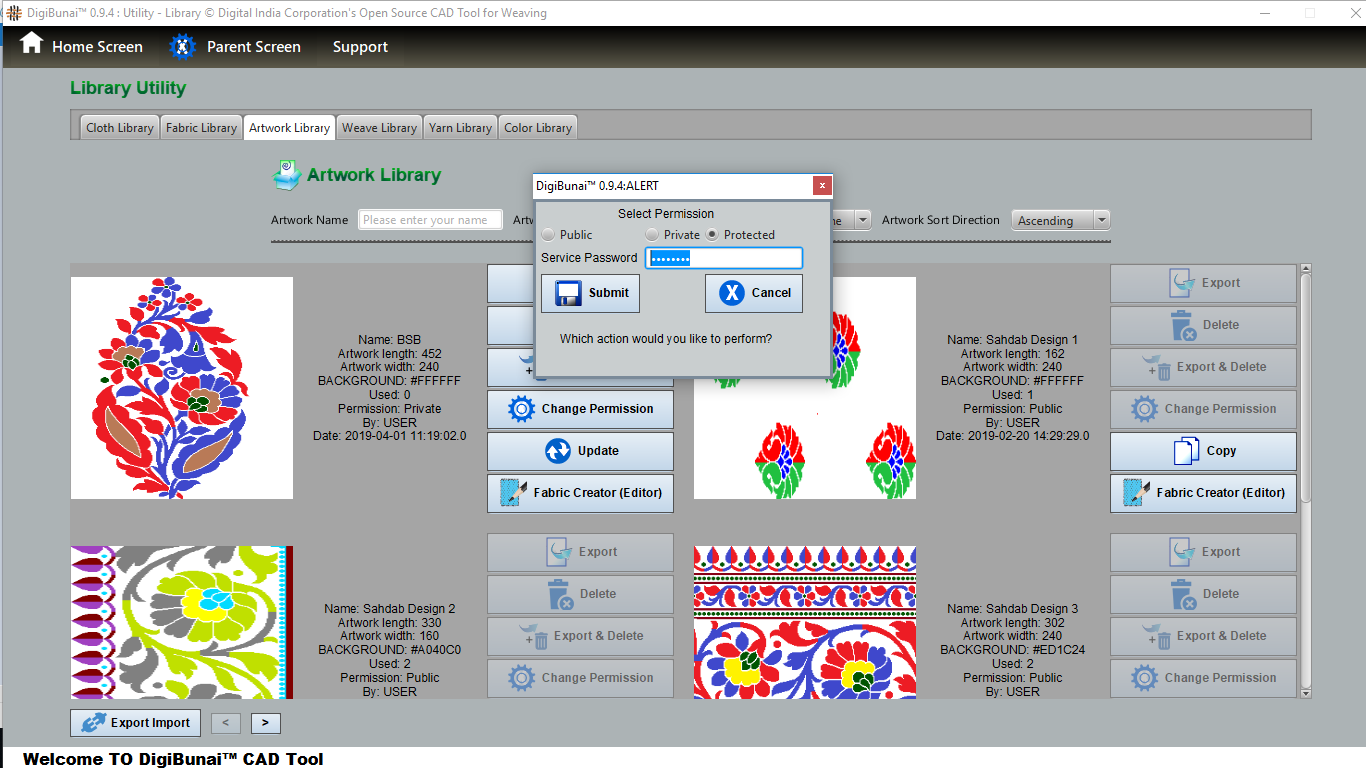Open the Support menu

[x=360, y=47]
